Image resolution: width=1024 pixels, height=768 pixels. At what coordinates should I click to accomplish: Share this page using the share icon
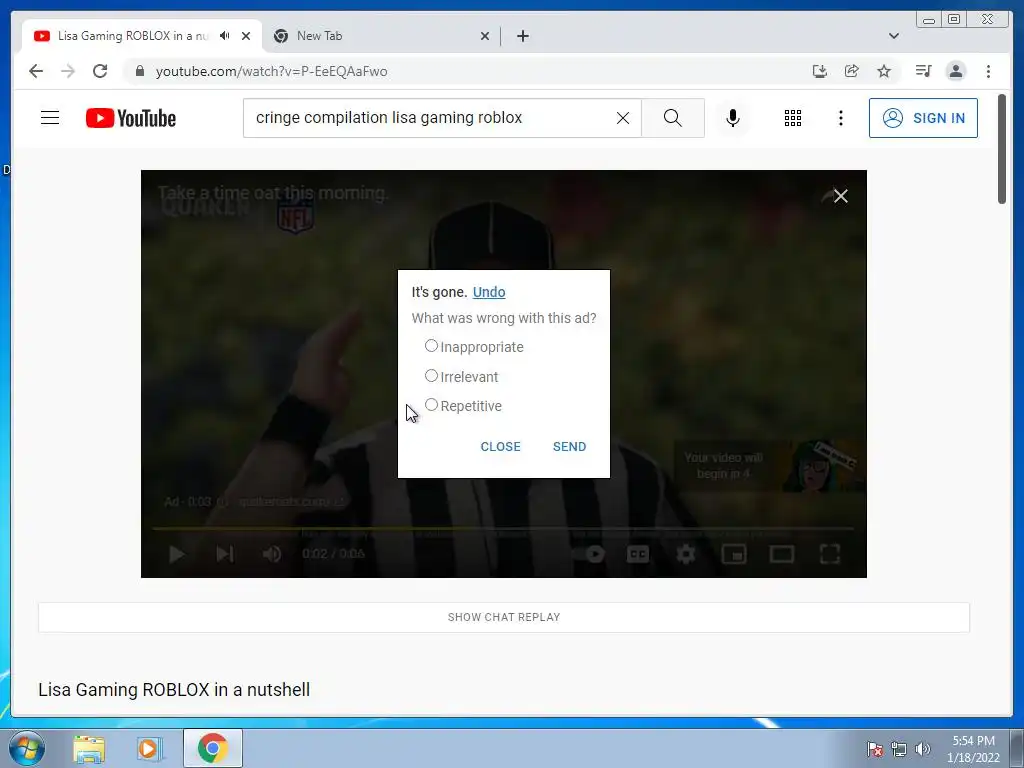pyautogui.click(x=852, y=71)
